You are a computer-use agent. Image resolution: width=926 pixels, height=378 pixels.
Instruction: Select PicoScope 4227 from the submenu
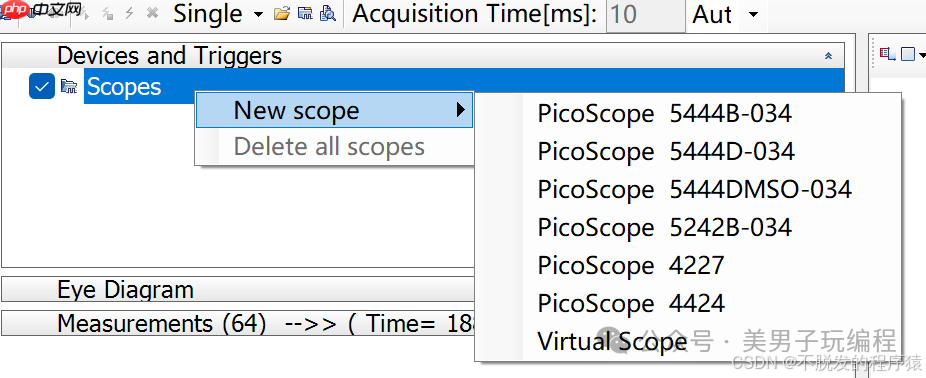pos(631,265)
